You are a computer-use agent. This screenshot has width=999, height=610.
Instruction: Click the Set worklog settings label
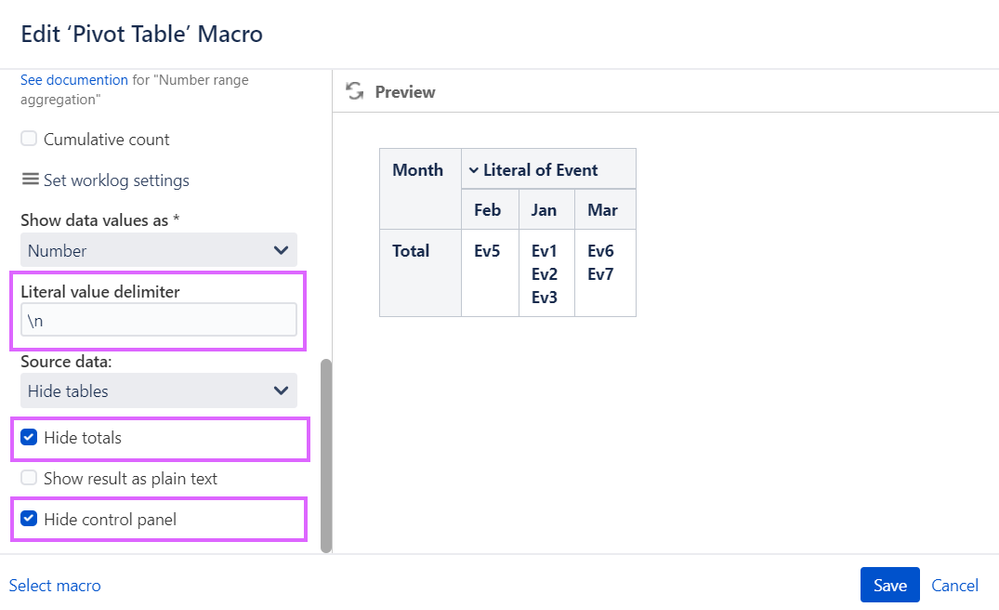116,180
